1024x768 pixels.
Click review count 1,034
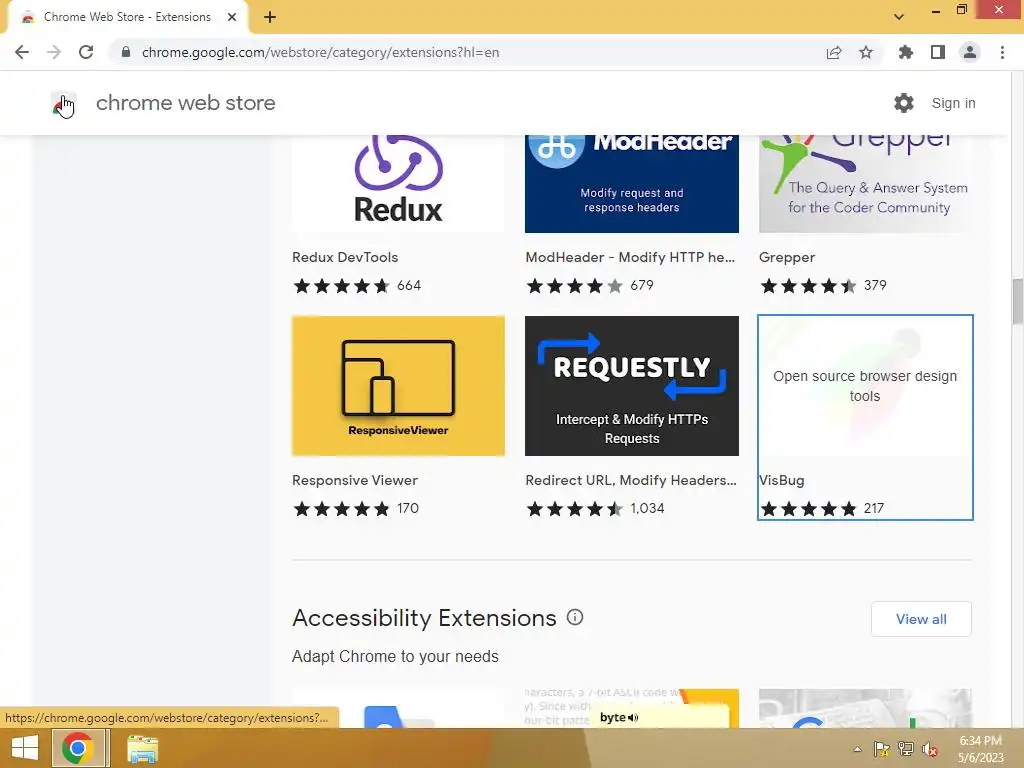point(647,508)
